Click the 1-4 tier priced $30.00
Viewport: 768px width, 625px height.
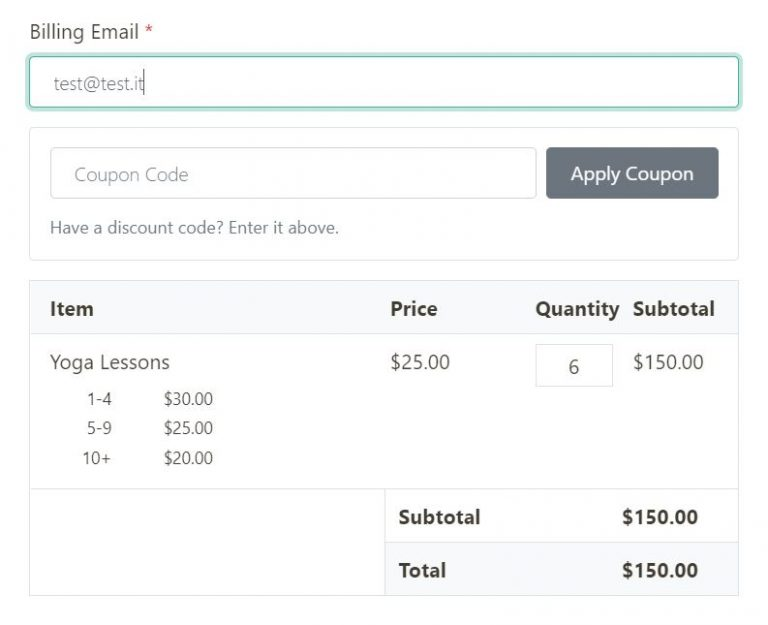150,399
